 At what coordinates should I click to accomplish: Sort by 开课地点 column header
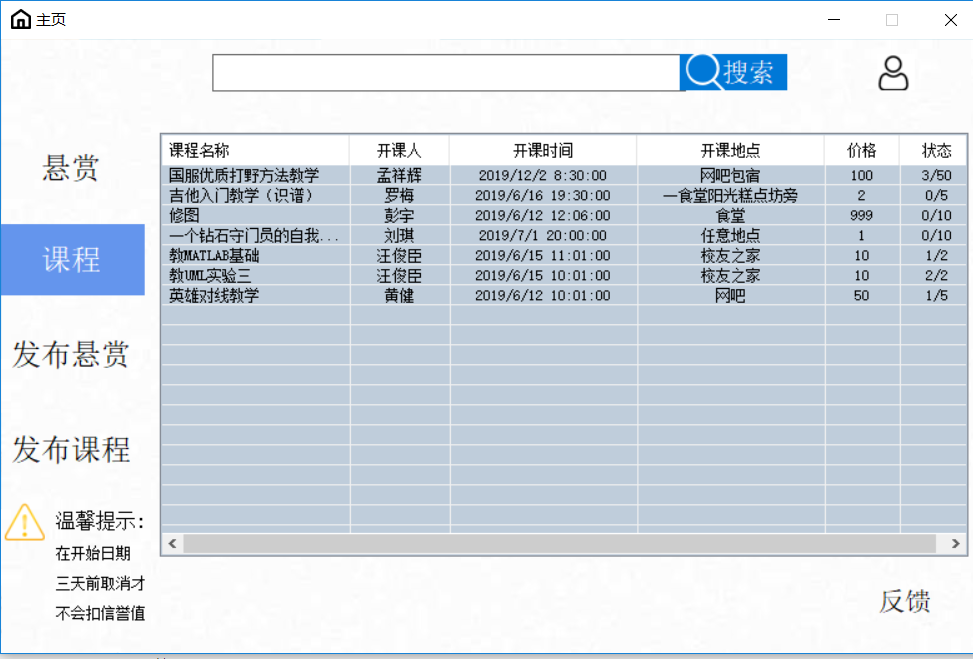tap(730, 150)
